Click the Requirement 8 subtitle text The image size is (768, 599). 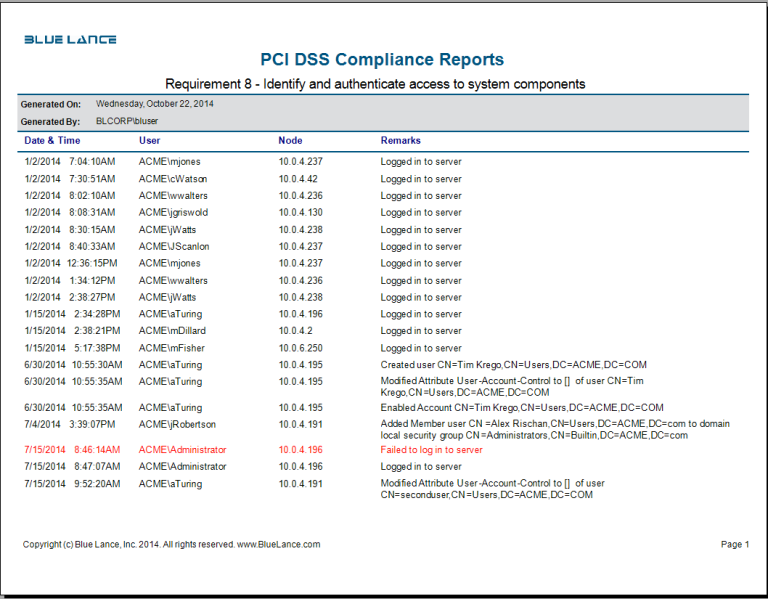[x=375, y=84]
